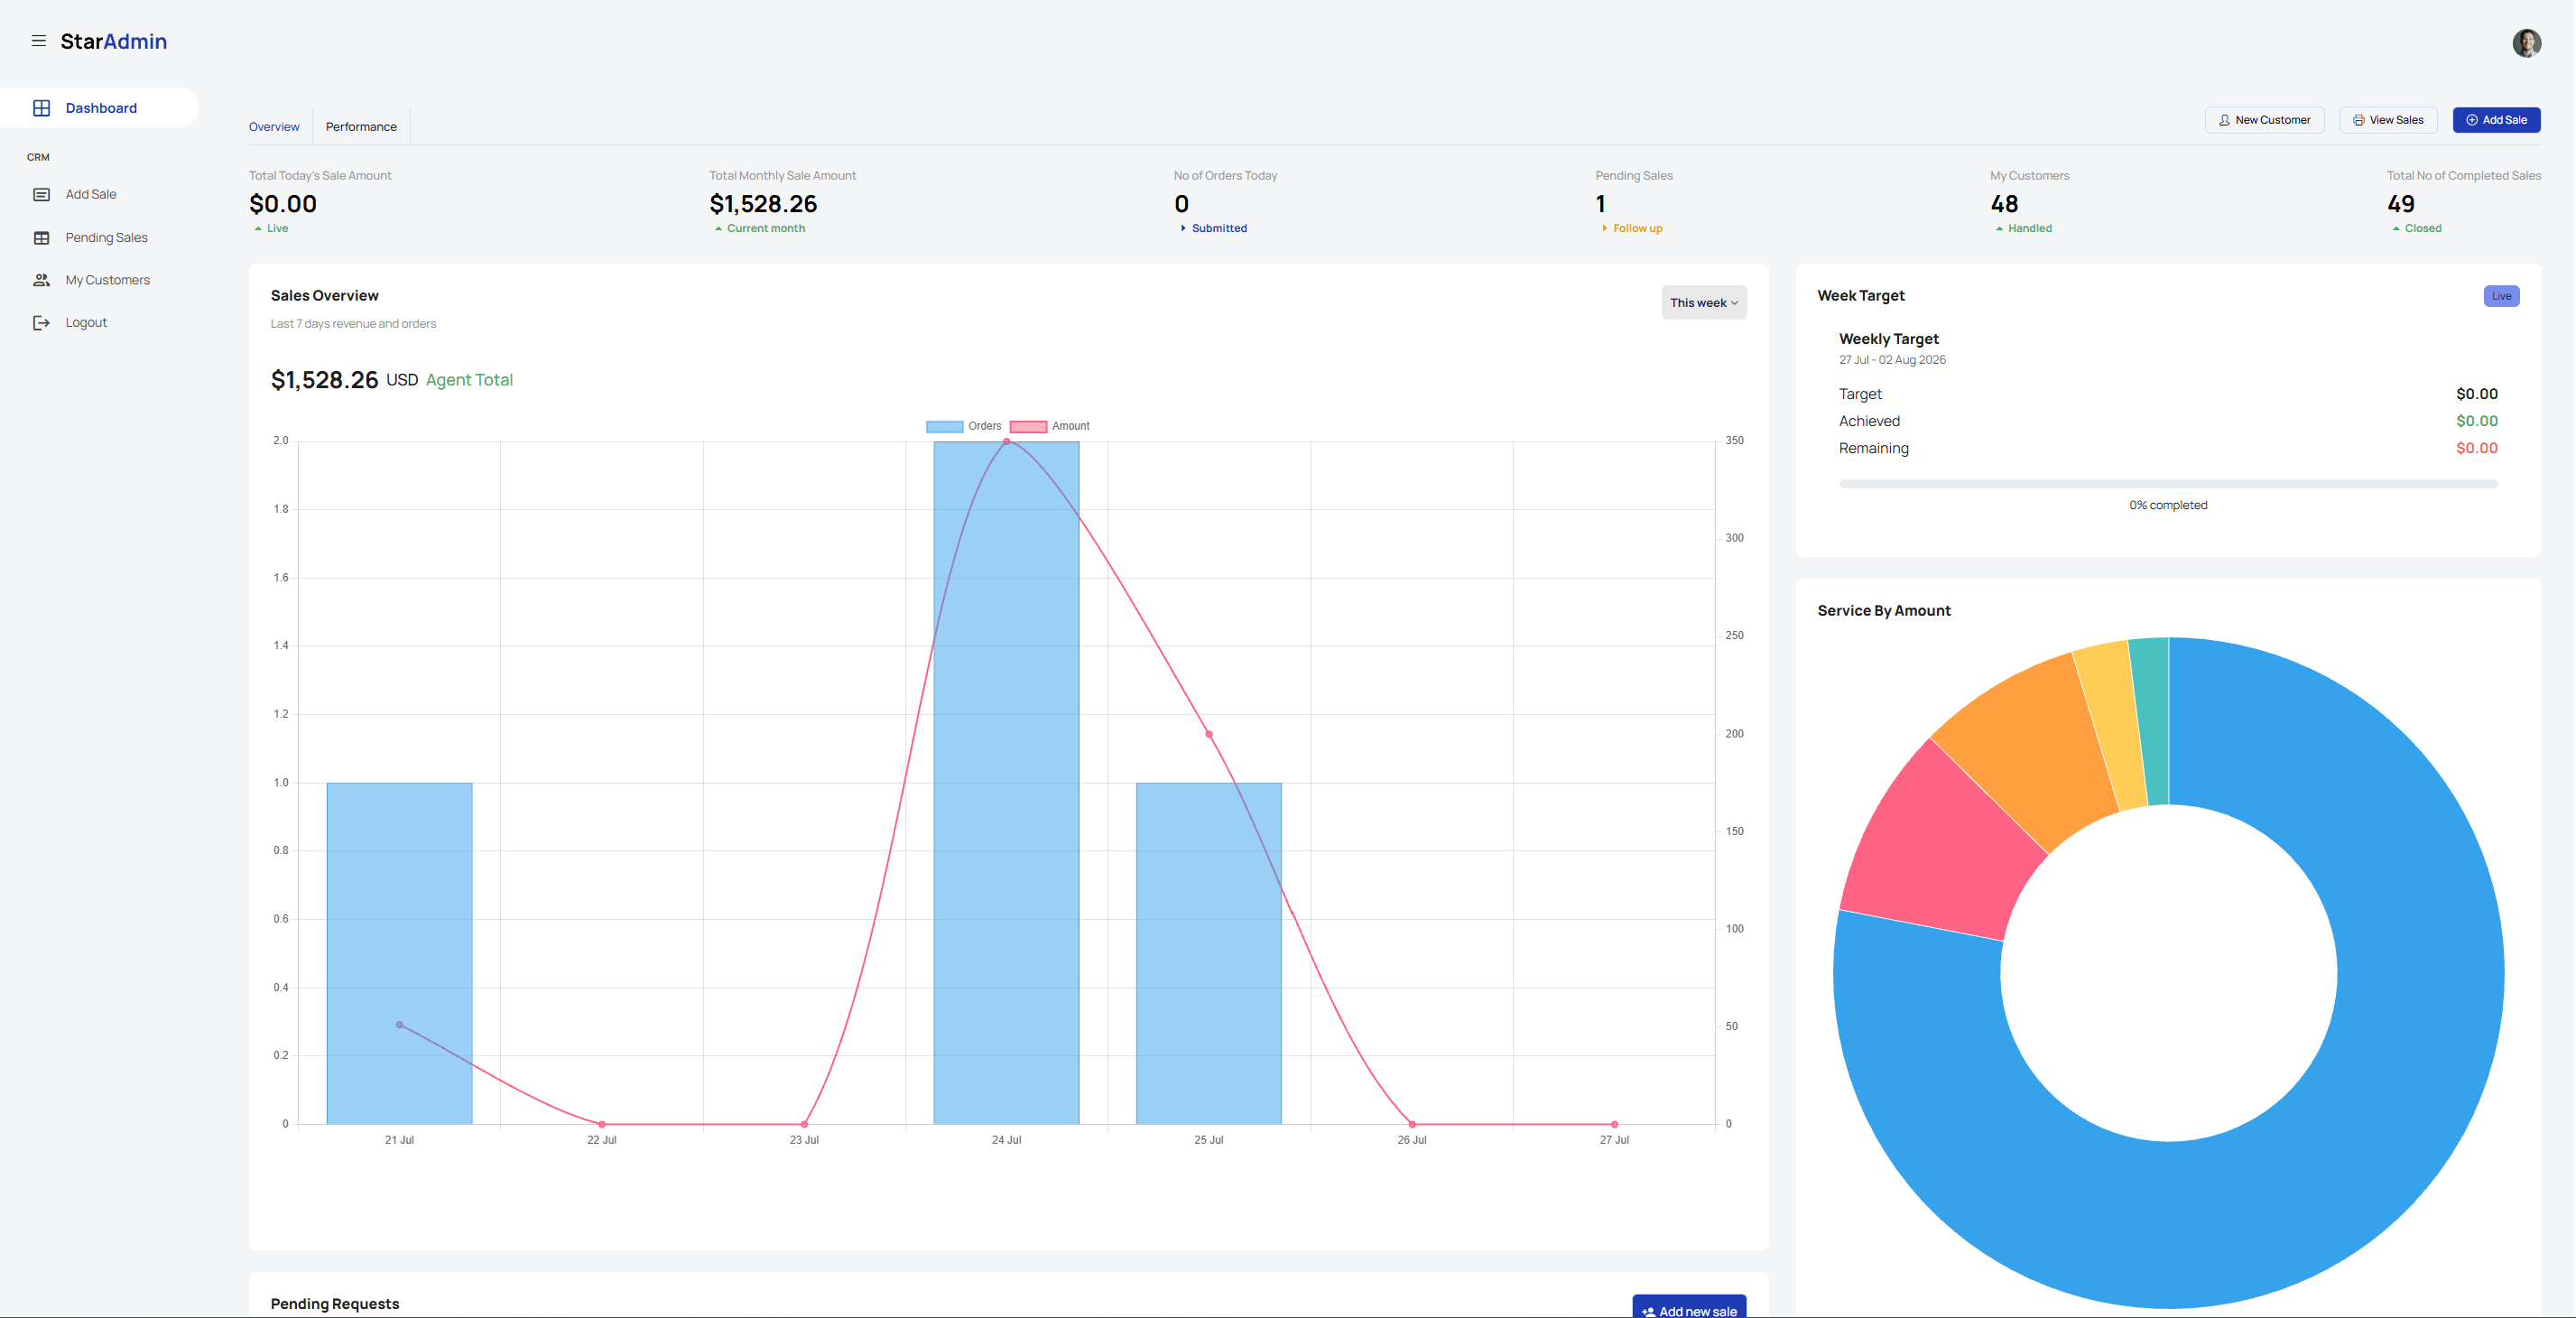Click the 21 Jul orders bar
The image size is (2576, 1318).
[399, 953]
